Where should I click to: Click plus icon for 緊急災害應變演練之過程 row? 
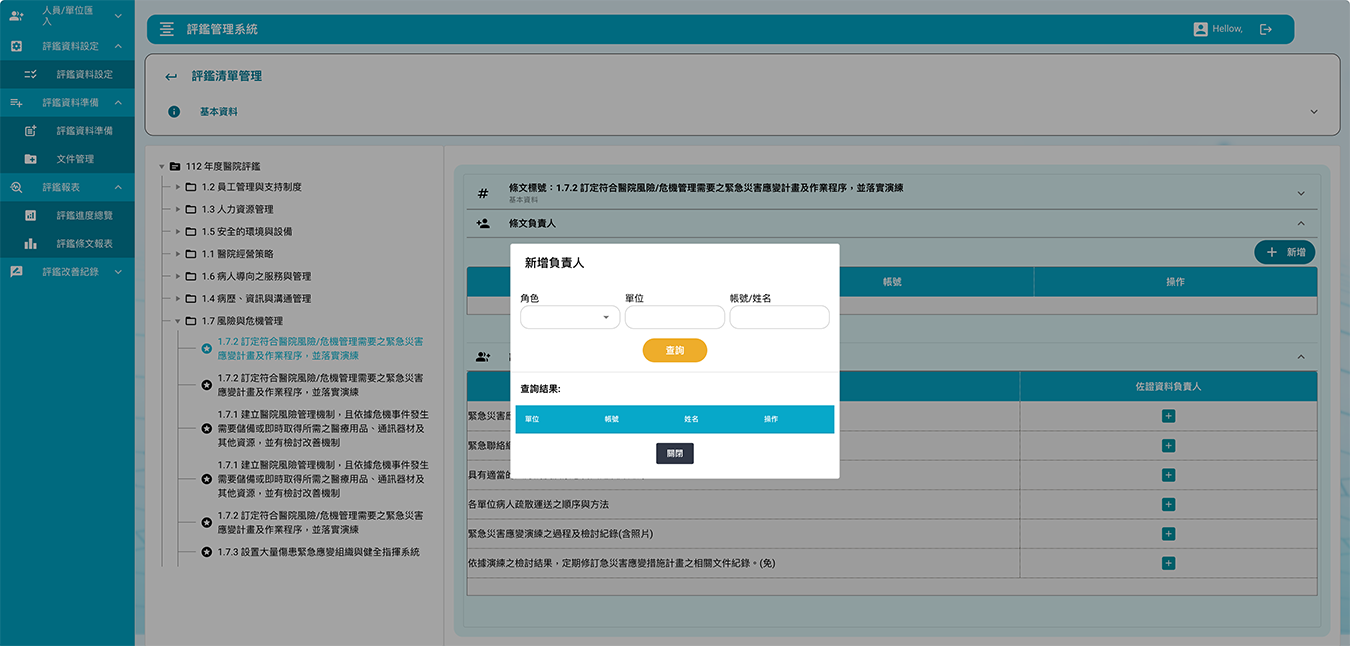pyautogui.click(x=1168, y=534)
